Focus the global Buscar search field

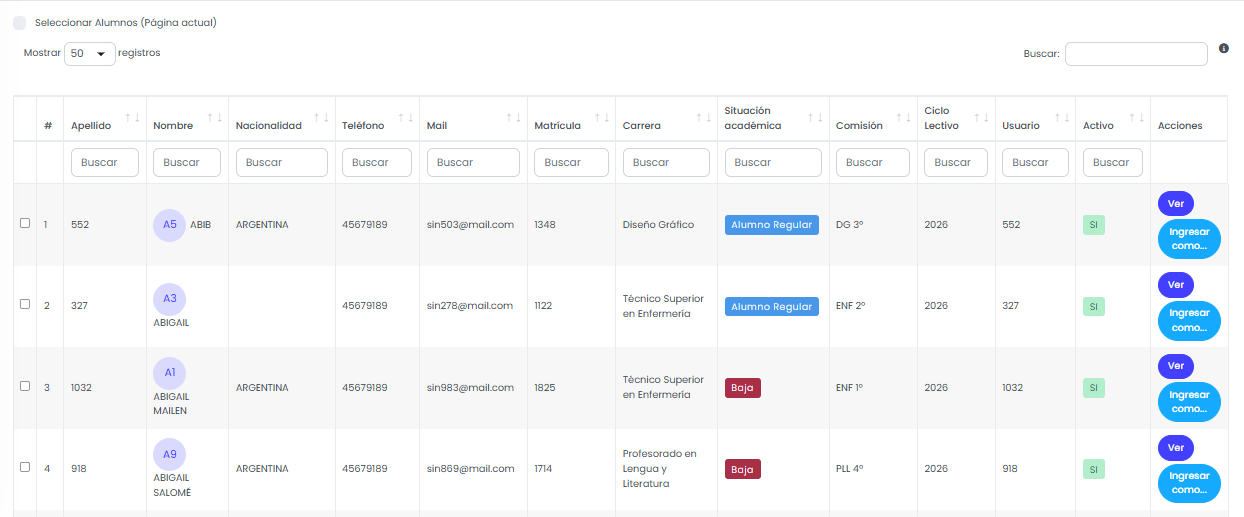point(1136,54)
